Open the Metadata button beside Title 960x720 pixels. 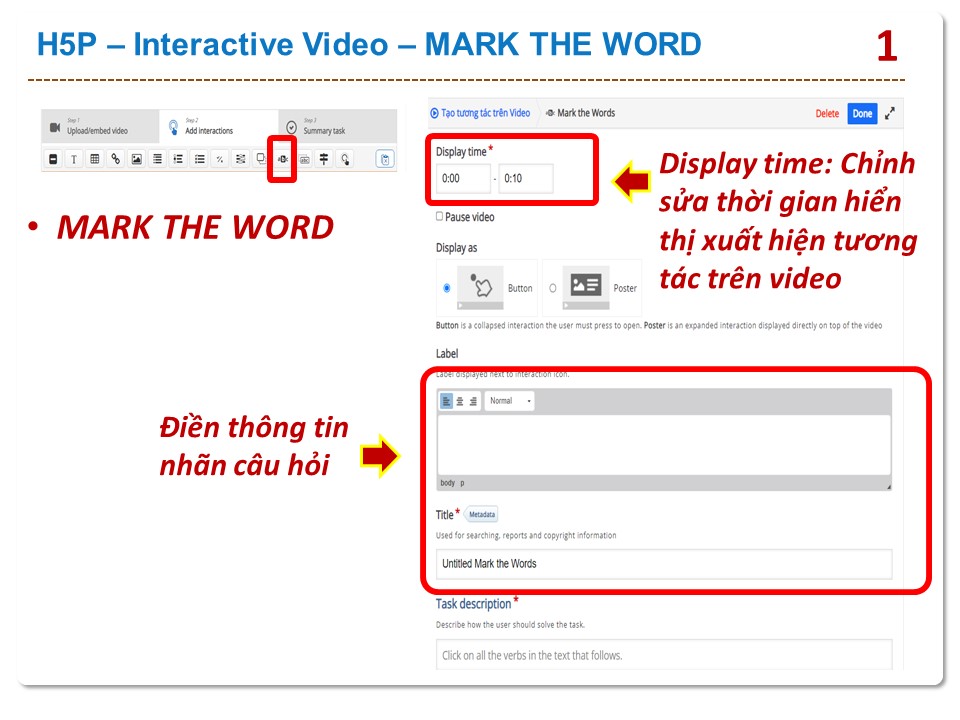[481, 515]
